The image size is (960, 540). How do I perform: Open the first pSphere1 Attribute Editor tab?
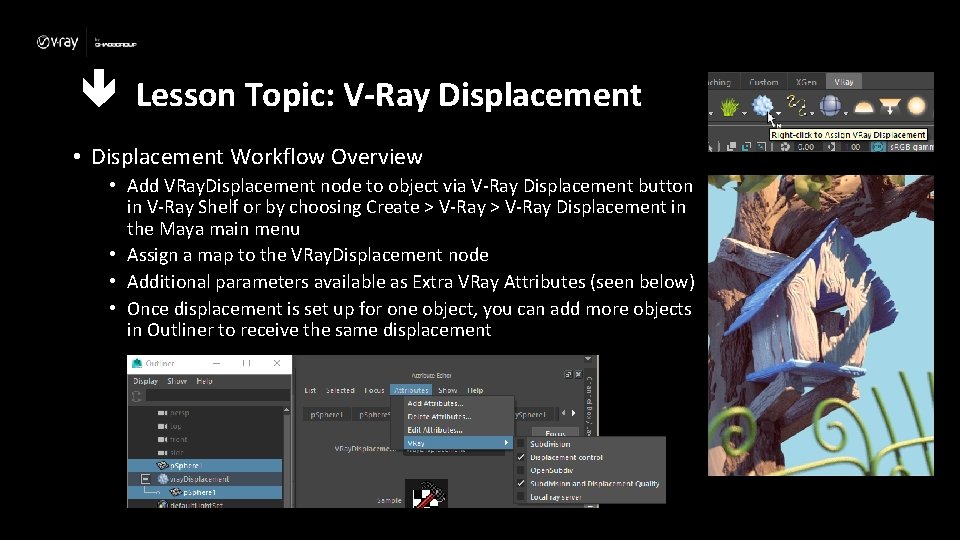click(x=326, y=414)
